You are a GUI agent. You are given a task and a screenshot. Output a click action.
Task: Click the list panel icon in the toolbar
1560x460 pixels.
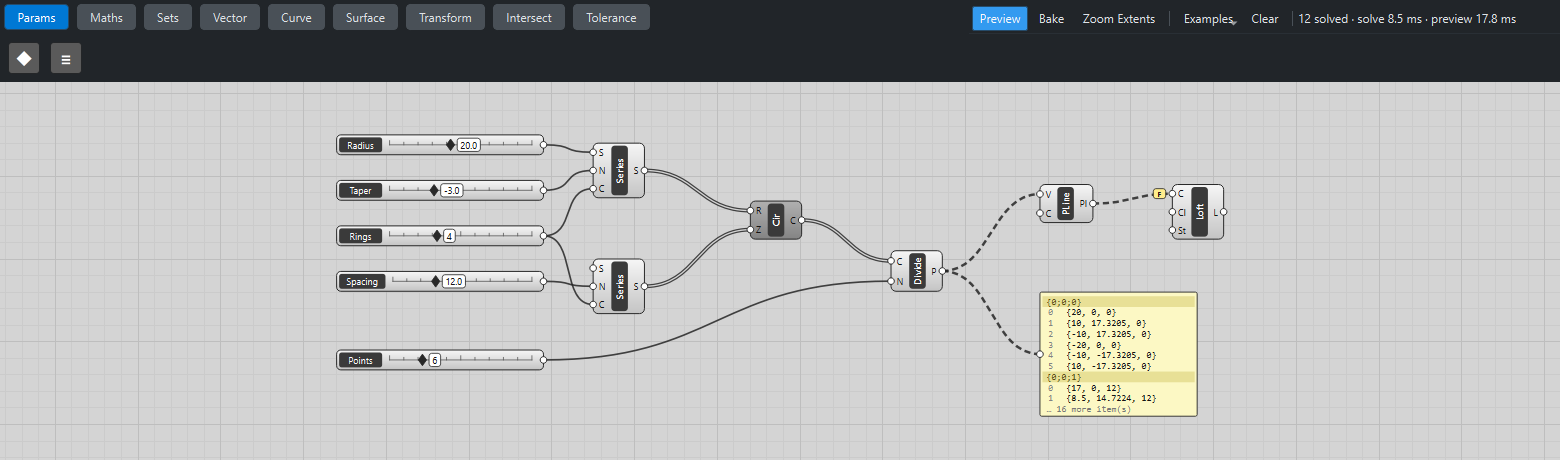click(66, 59)
